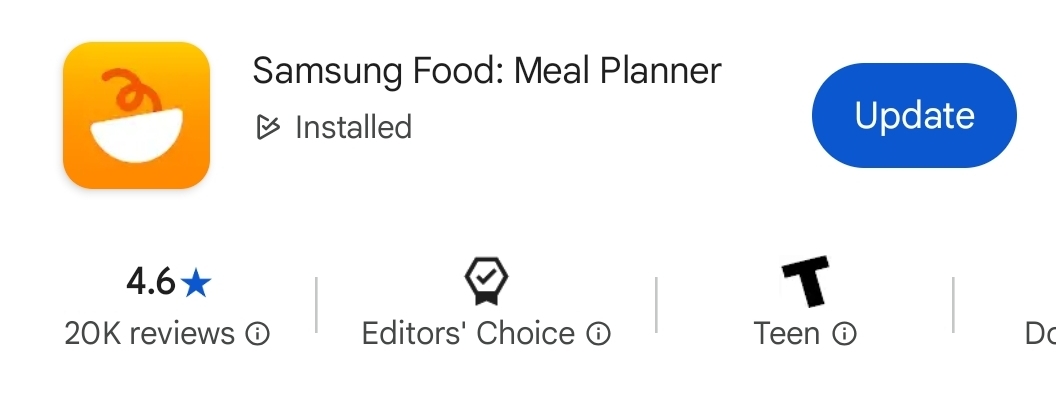This screenshot has height=418, width=1056.
Task: Select the Editors' Choice text label
Action: point(468,333)
